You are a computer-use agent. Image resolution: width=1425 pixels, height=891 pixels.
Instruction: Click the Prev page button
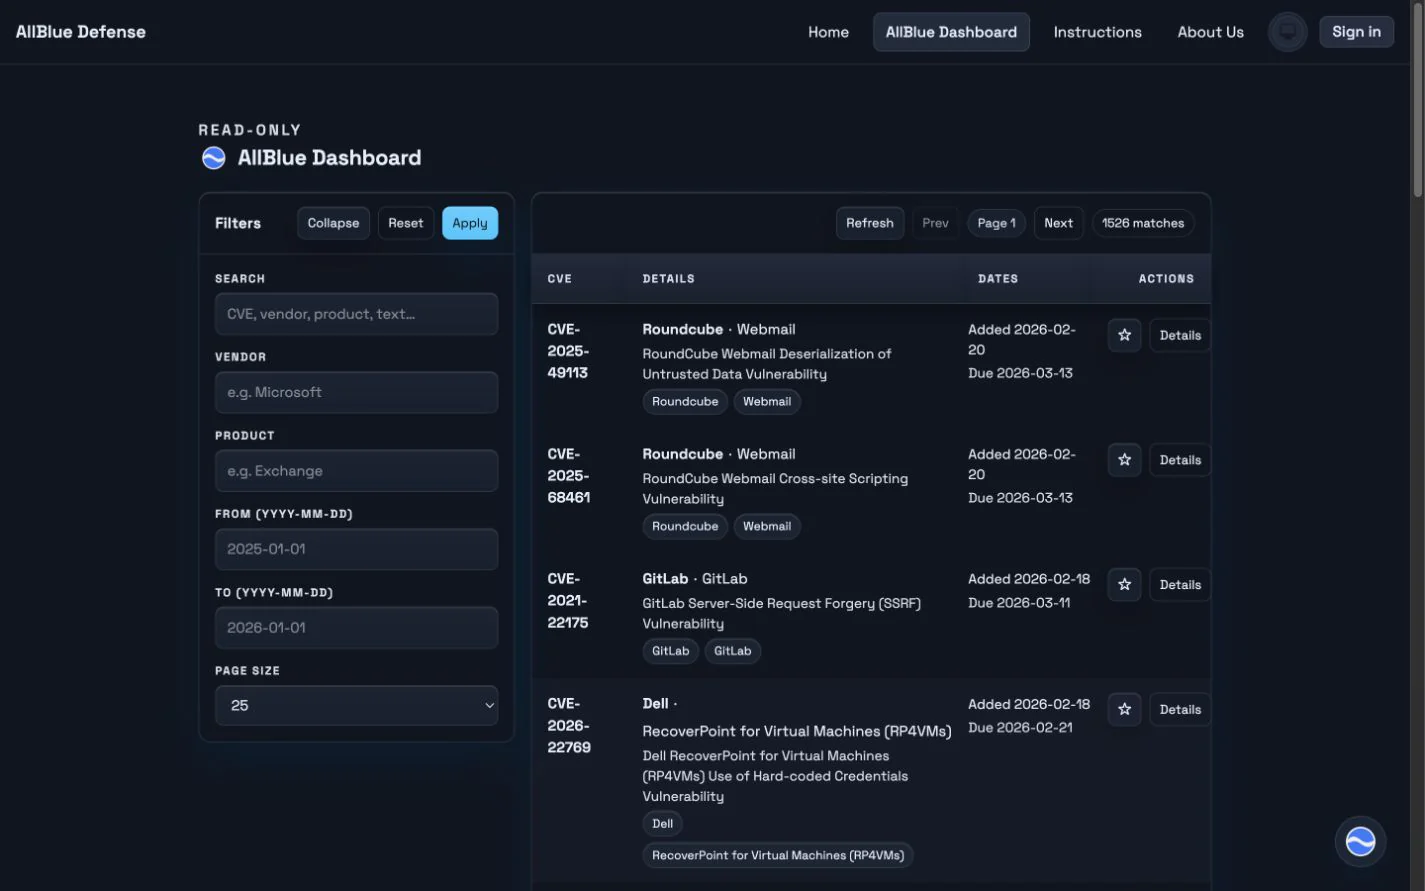tap(935, 223)
